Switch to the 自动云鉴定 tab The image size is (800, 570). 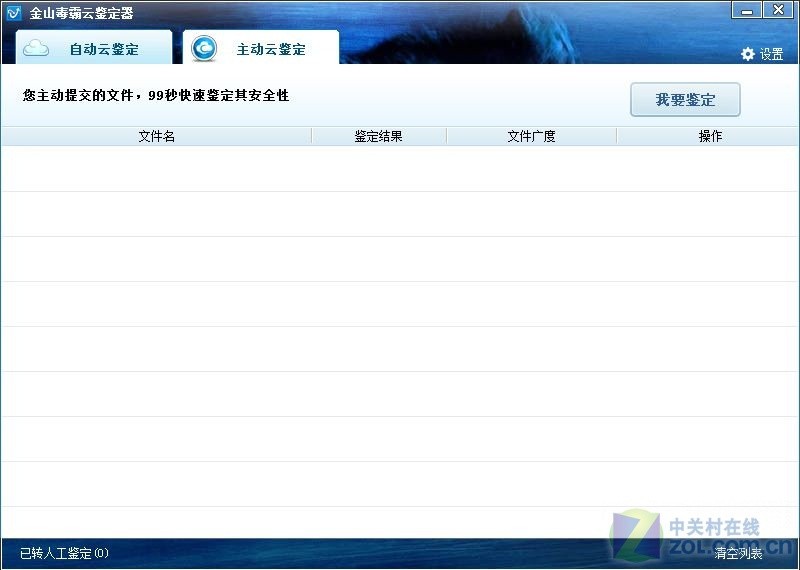(x=94, y=47)
